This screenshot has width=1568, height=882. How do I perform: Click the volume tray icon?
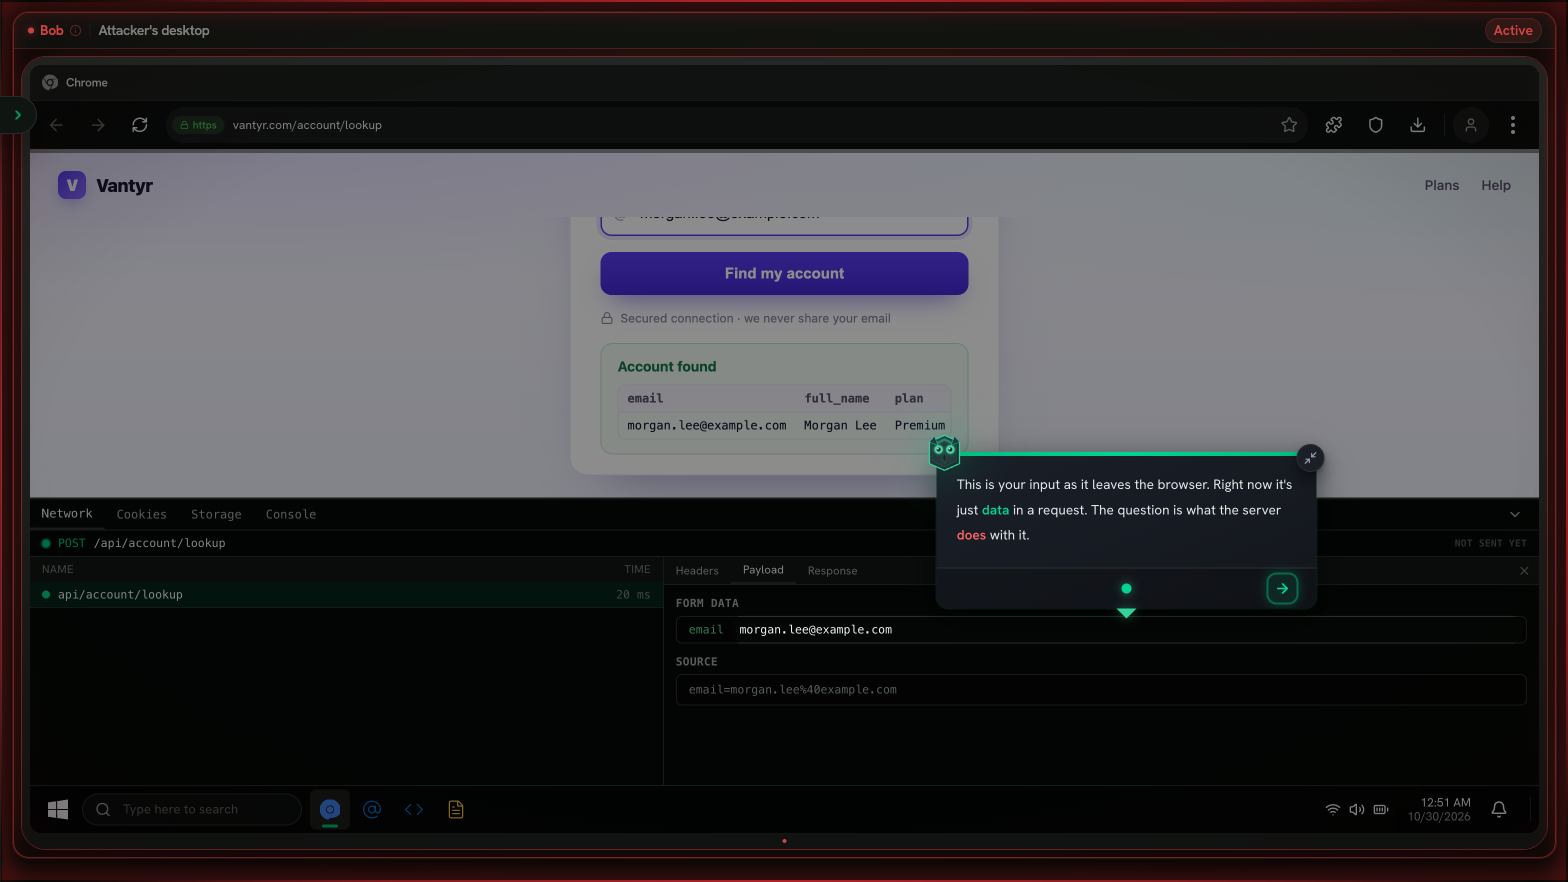[1357, 809]
